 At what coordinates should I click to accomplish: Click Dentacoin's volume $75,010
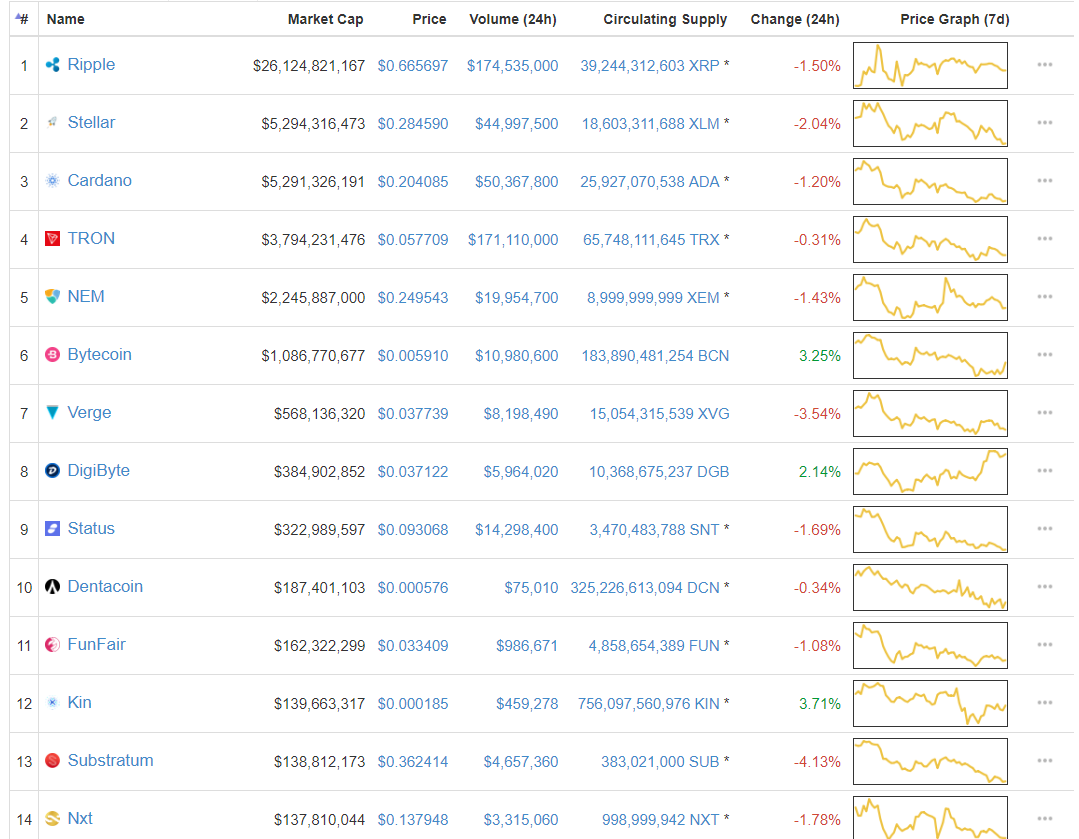coord(531,588)
